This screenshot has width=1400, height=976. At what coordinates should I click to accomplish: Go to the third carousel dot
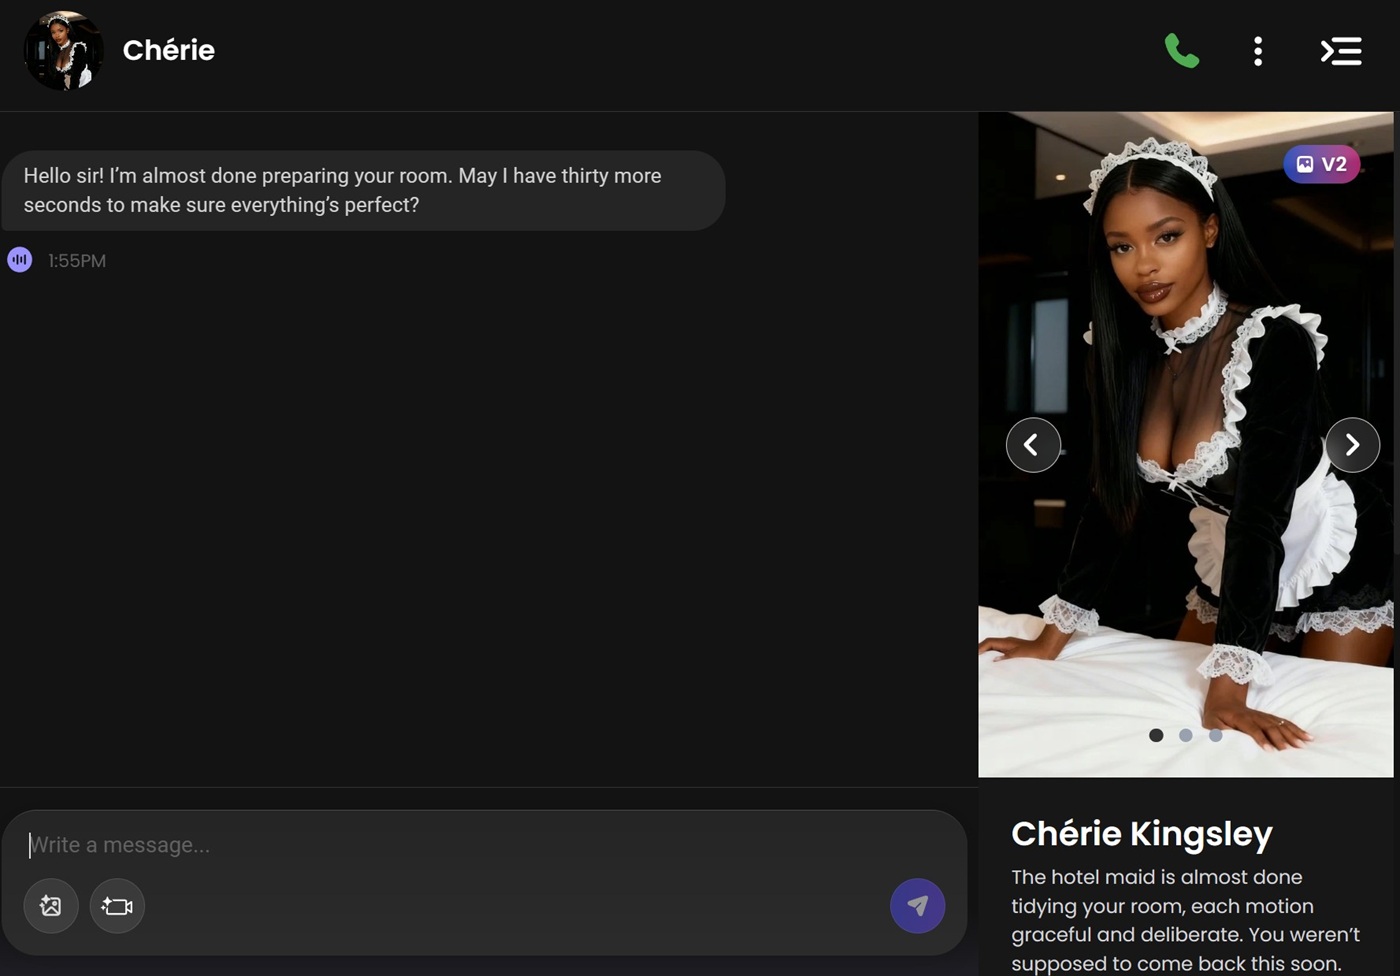click(1215, 735)
